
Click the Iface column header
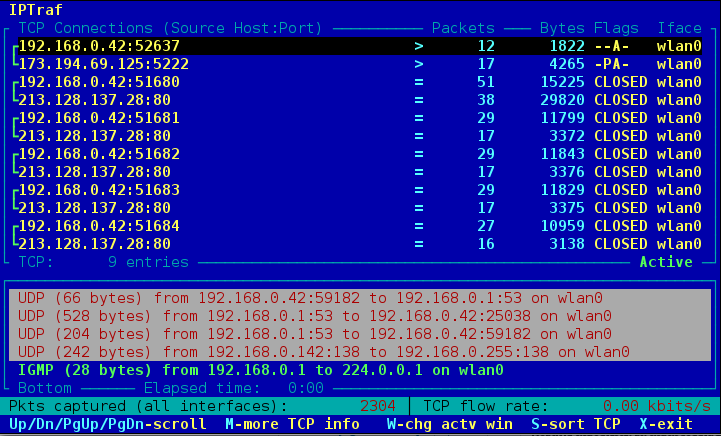point(679,28)
